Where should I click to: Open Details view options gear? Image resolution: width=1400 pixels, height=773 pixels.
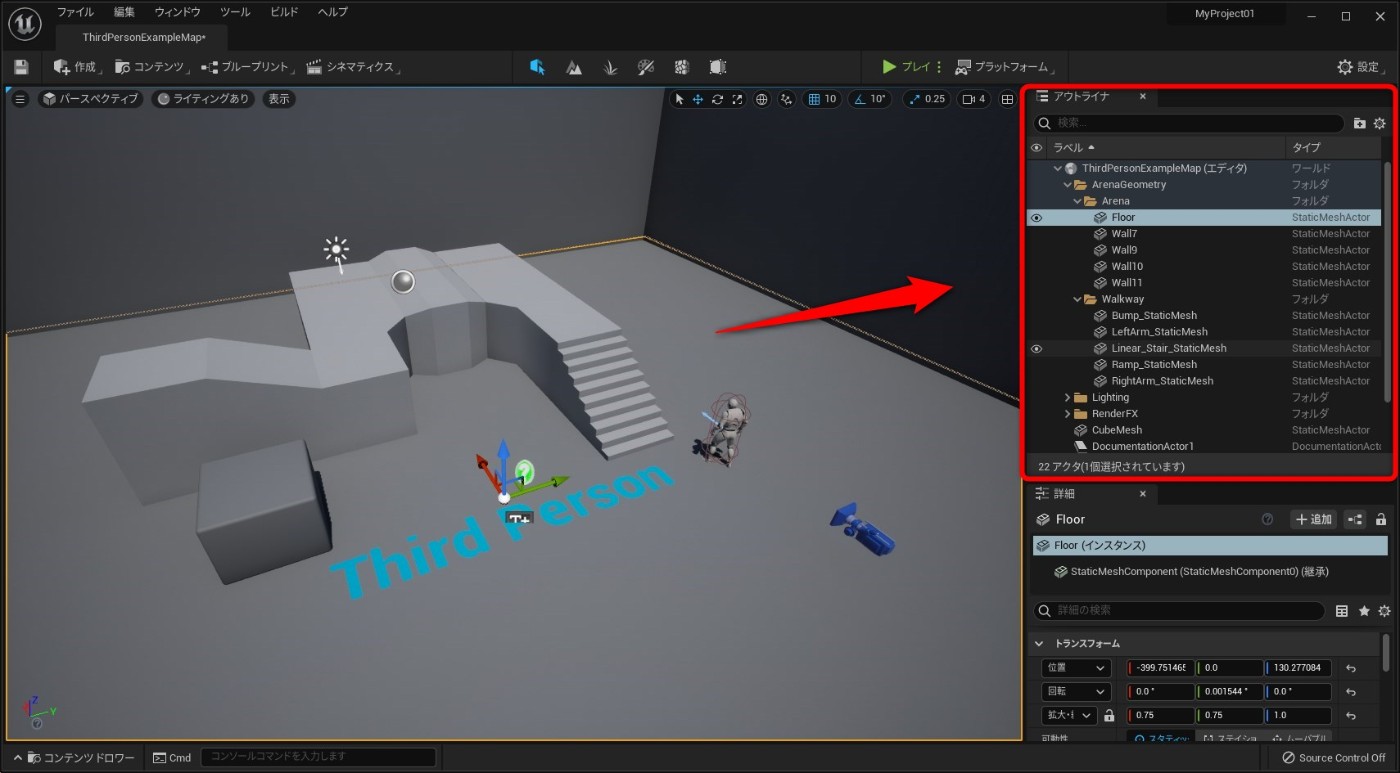pos(1384,610)
